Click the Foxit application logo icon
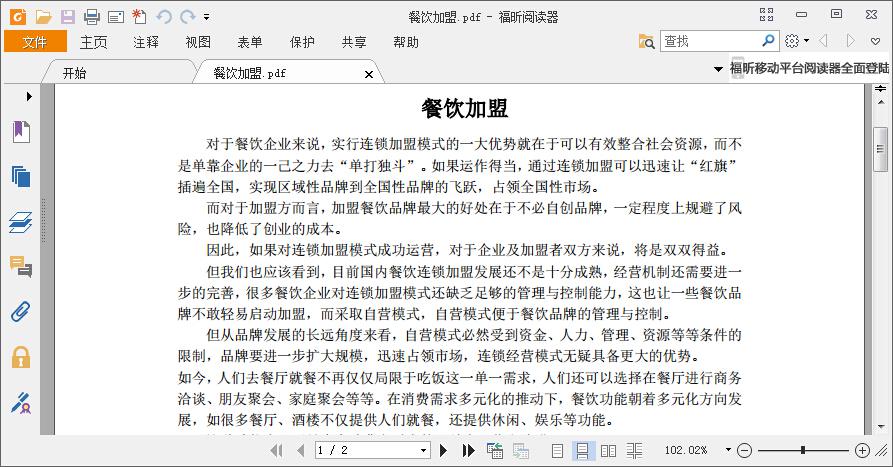The width and height of the screenshot is (893, 467). (18, 17)
